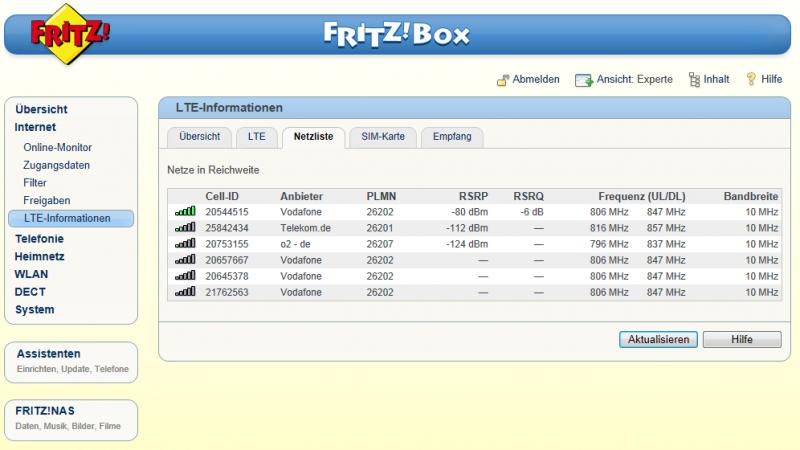Click the RSRQ column header
The width and height of the screenshot is (800, 450).
coord(529,196)
